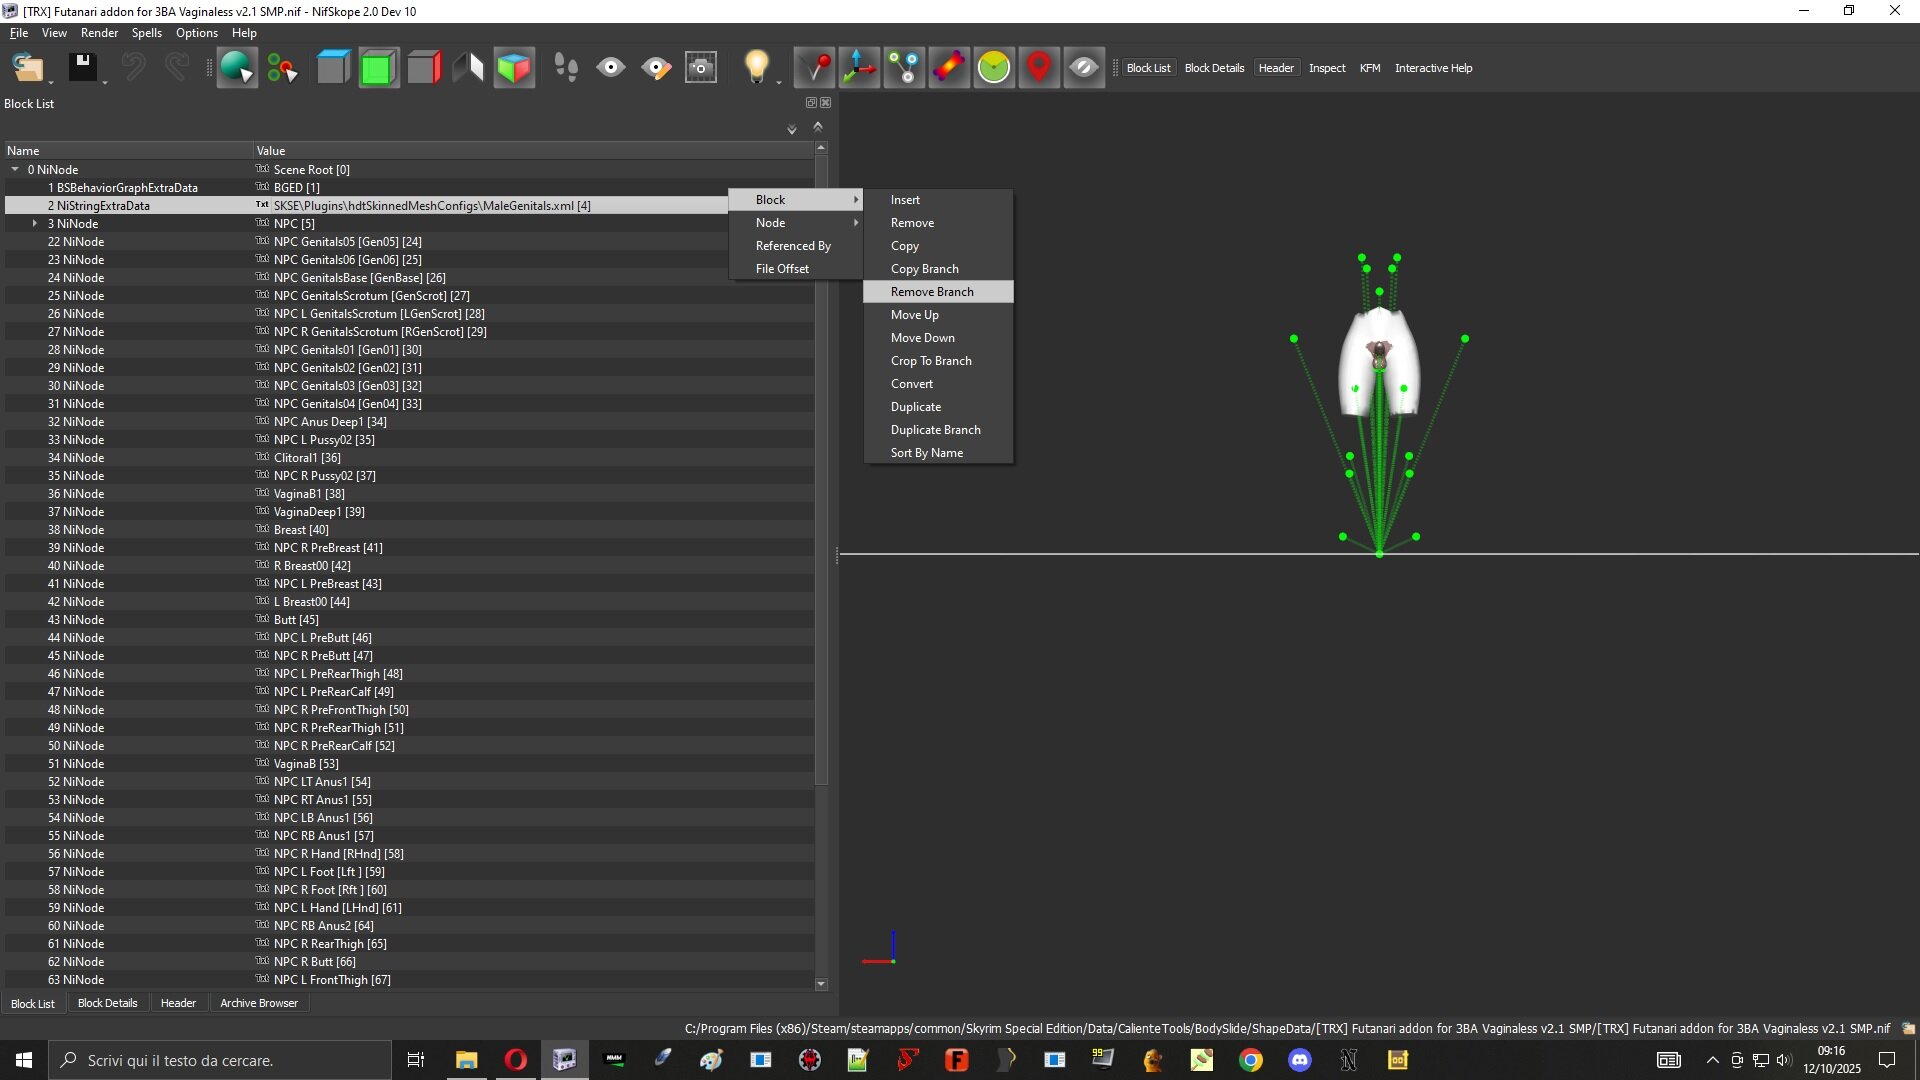
Task: Click the lightbulb lighting icon
Action: click(756, 68)
